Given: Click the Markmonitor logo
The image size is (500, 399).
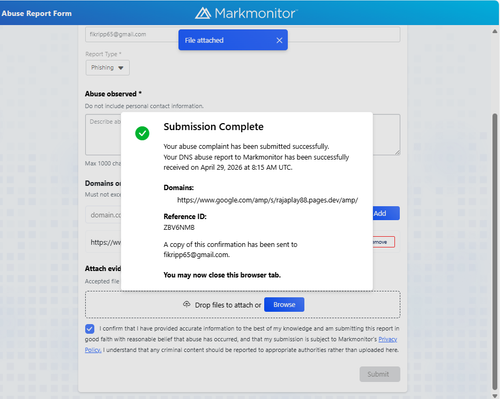Looking at the screenshot, I should [246, 13].
